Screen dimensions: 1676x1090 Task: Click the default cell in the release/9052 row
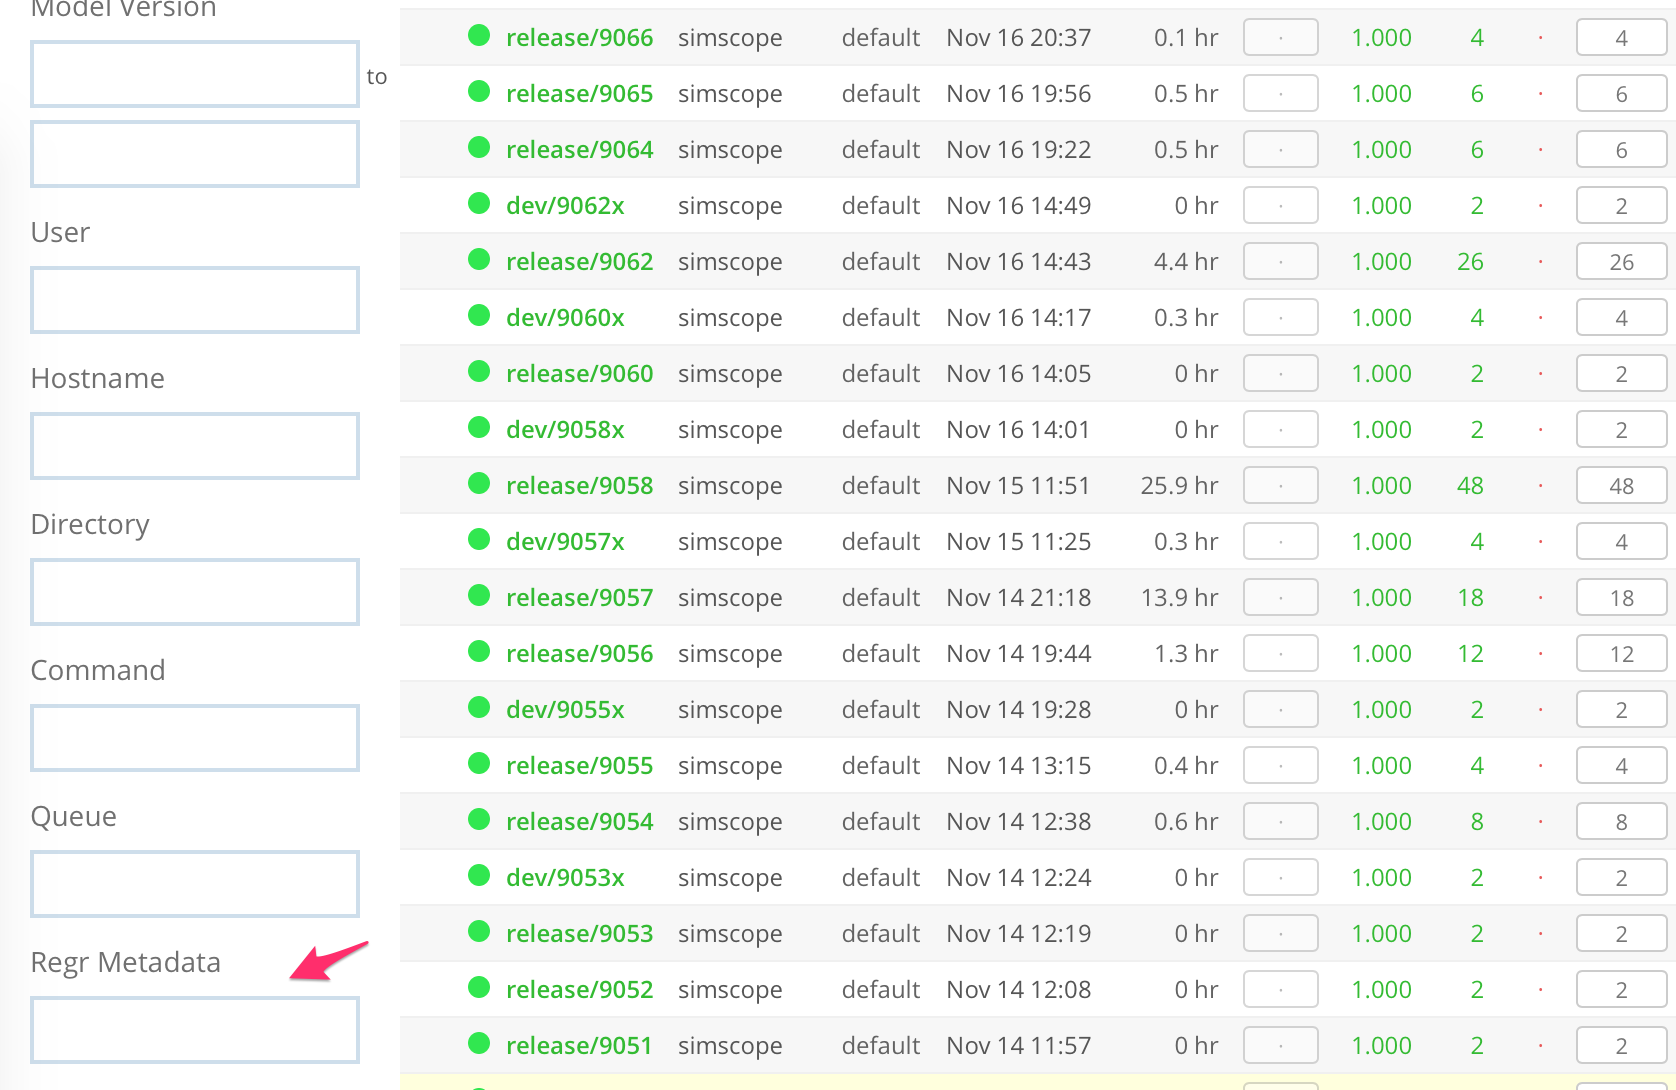coord(880,990)
